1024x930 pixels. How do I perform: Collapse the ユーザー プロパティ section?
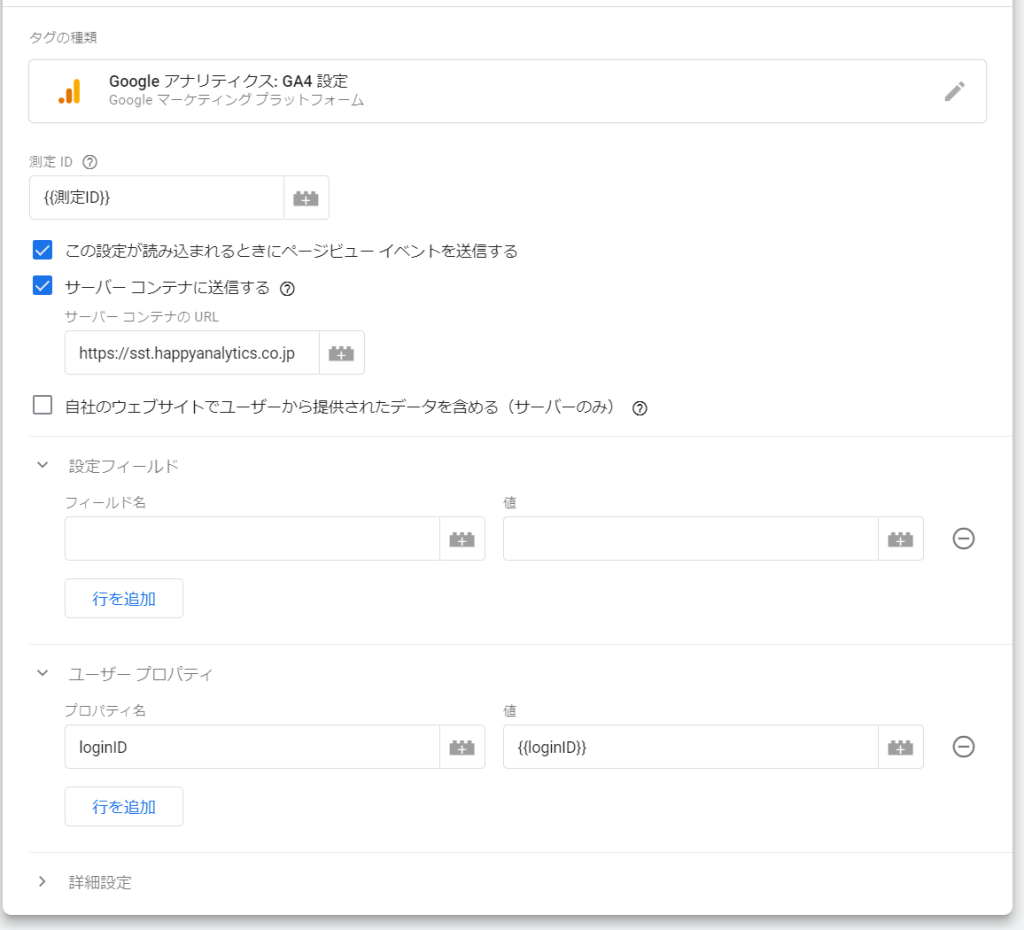42,673
